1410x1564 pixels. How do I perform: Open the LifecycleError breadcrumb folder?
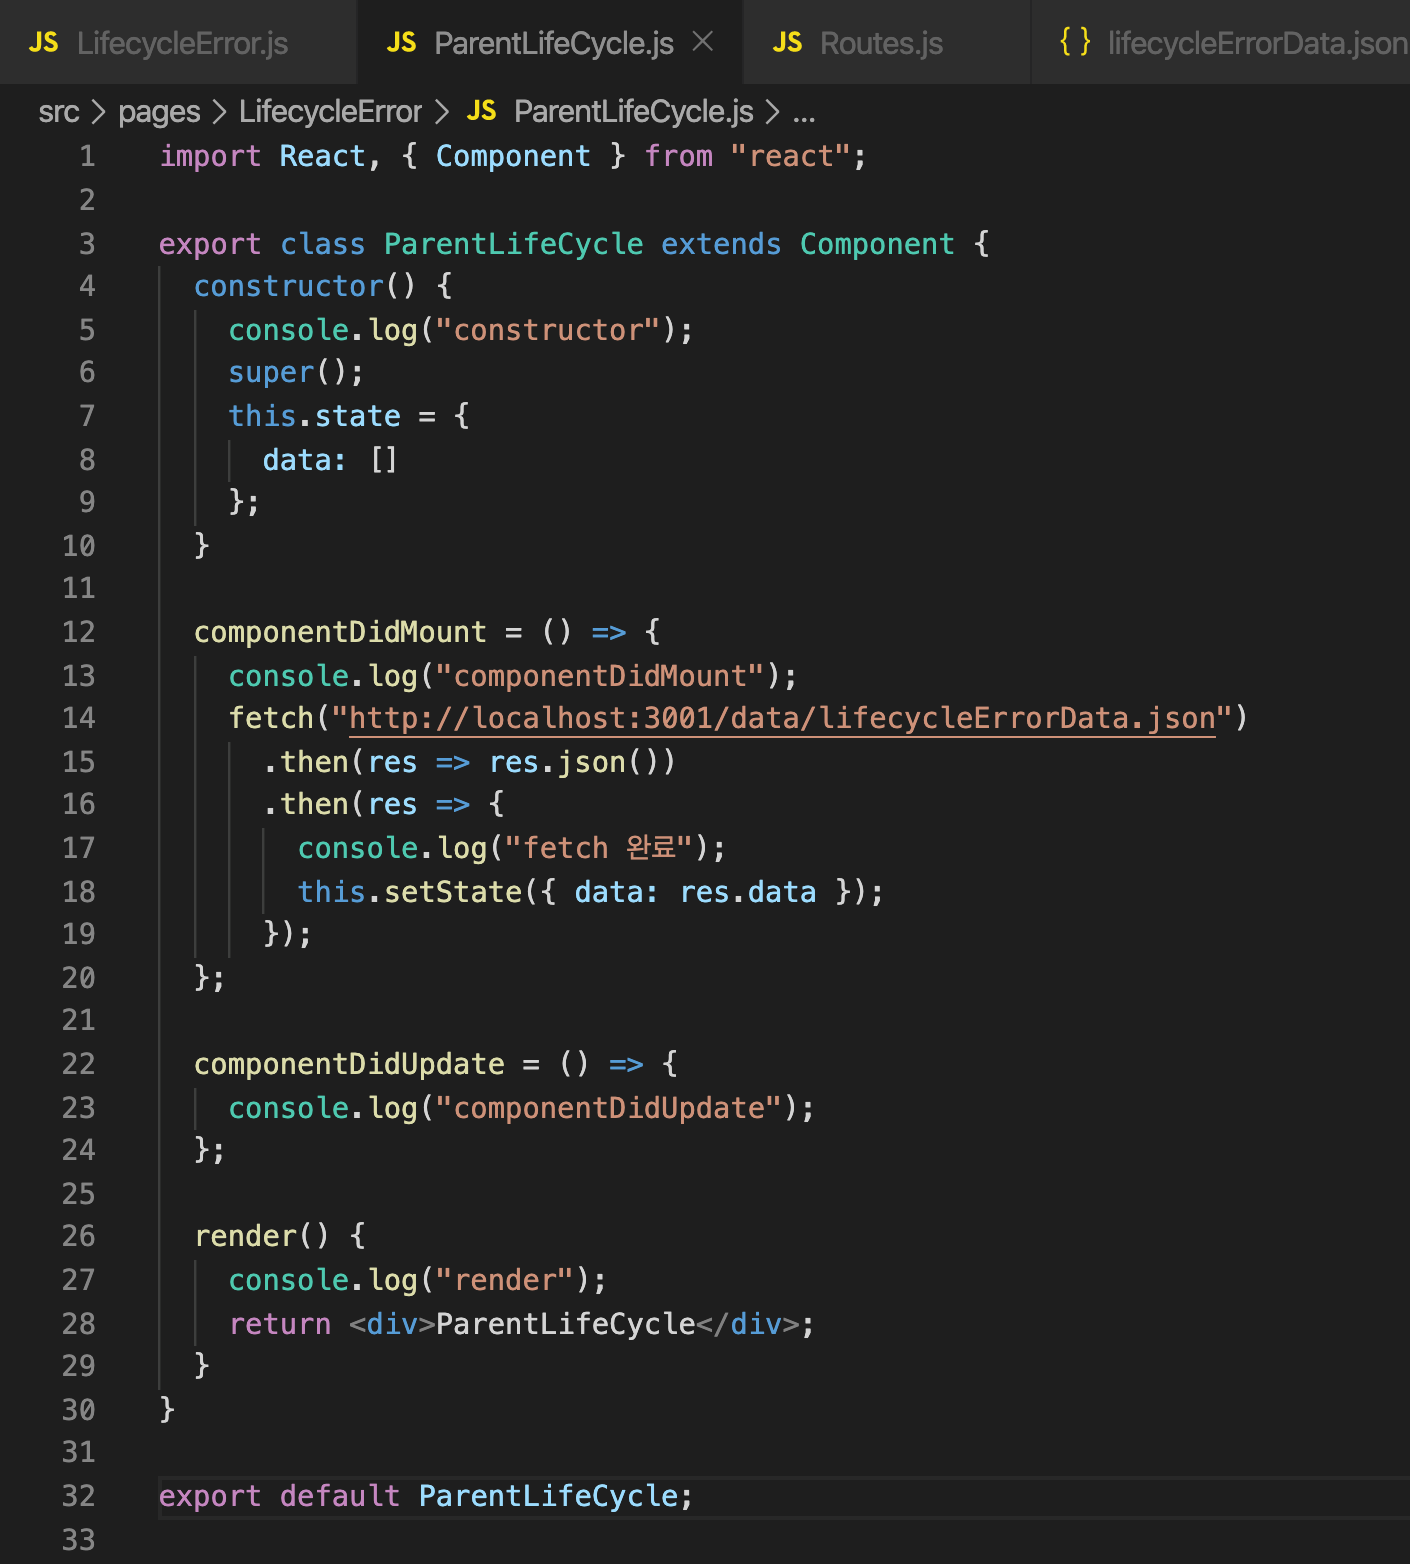click(330, 112)
